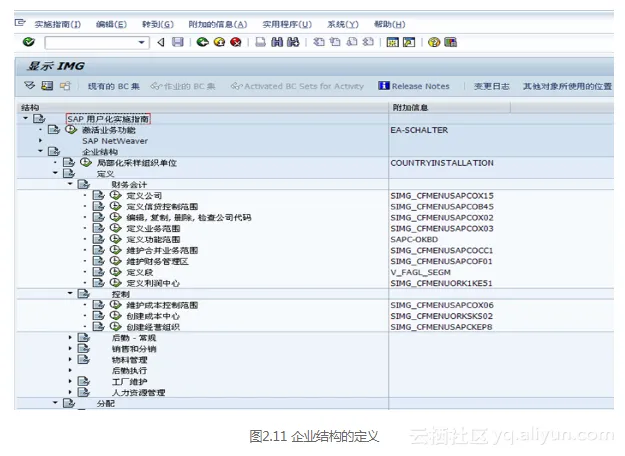This screenshot has height=456, width=625.
Task: Click the execute icon for 维护成本控制范围
Action: (x=116, y=305)
